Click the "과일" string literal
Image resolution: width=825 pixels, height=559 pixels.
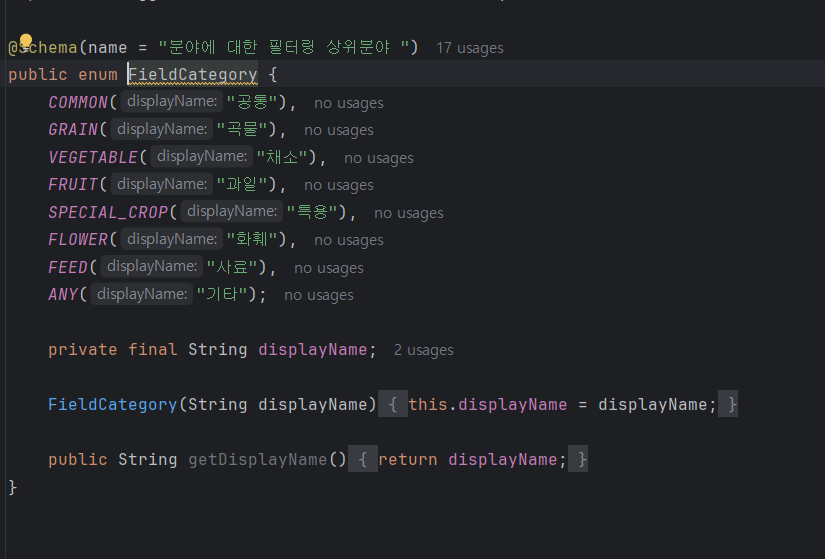242,184
